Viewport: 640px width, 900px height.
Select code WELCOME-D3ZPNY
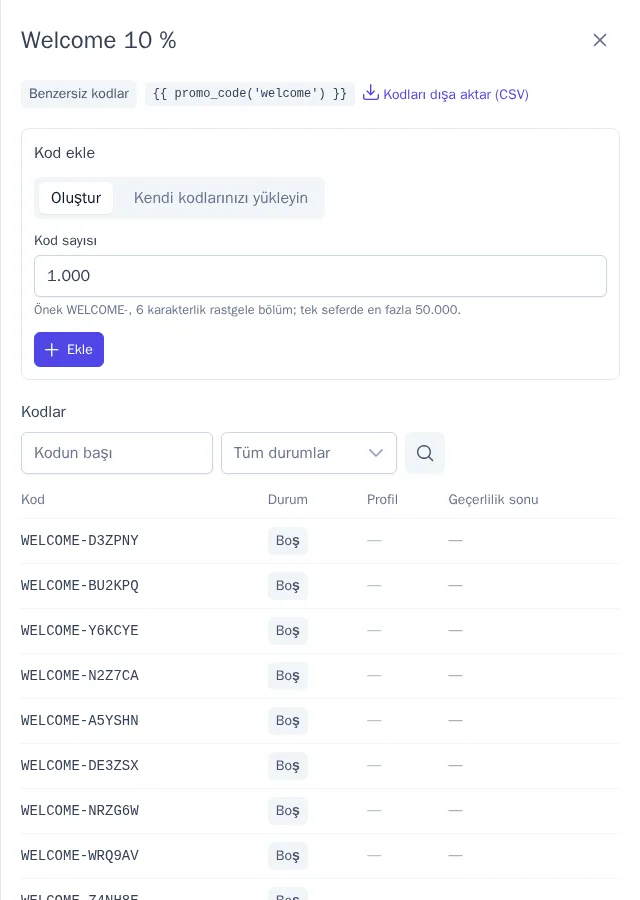tap(80, 541)
